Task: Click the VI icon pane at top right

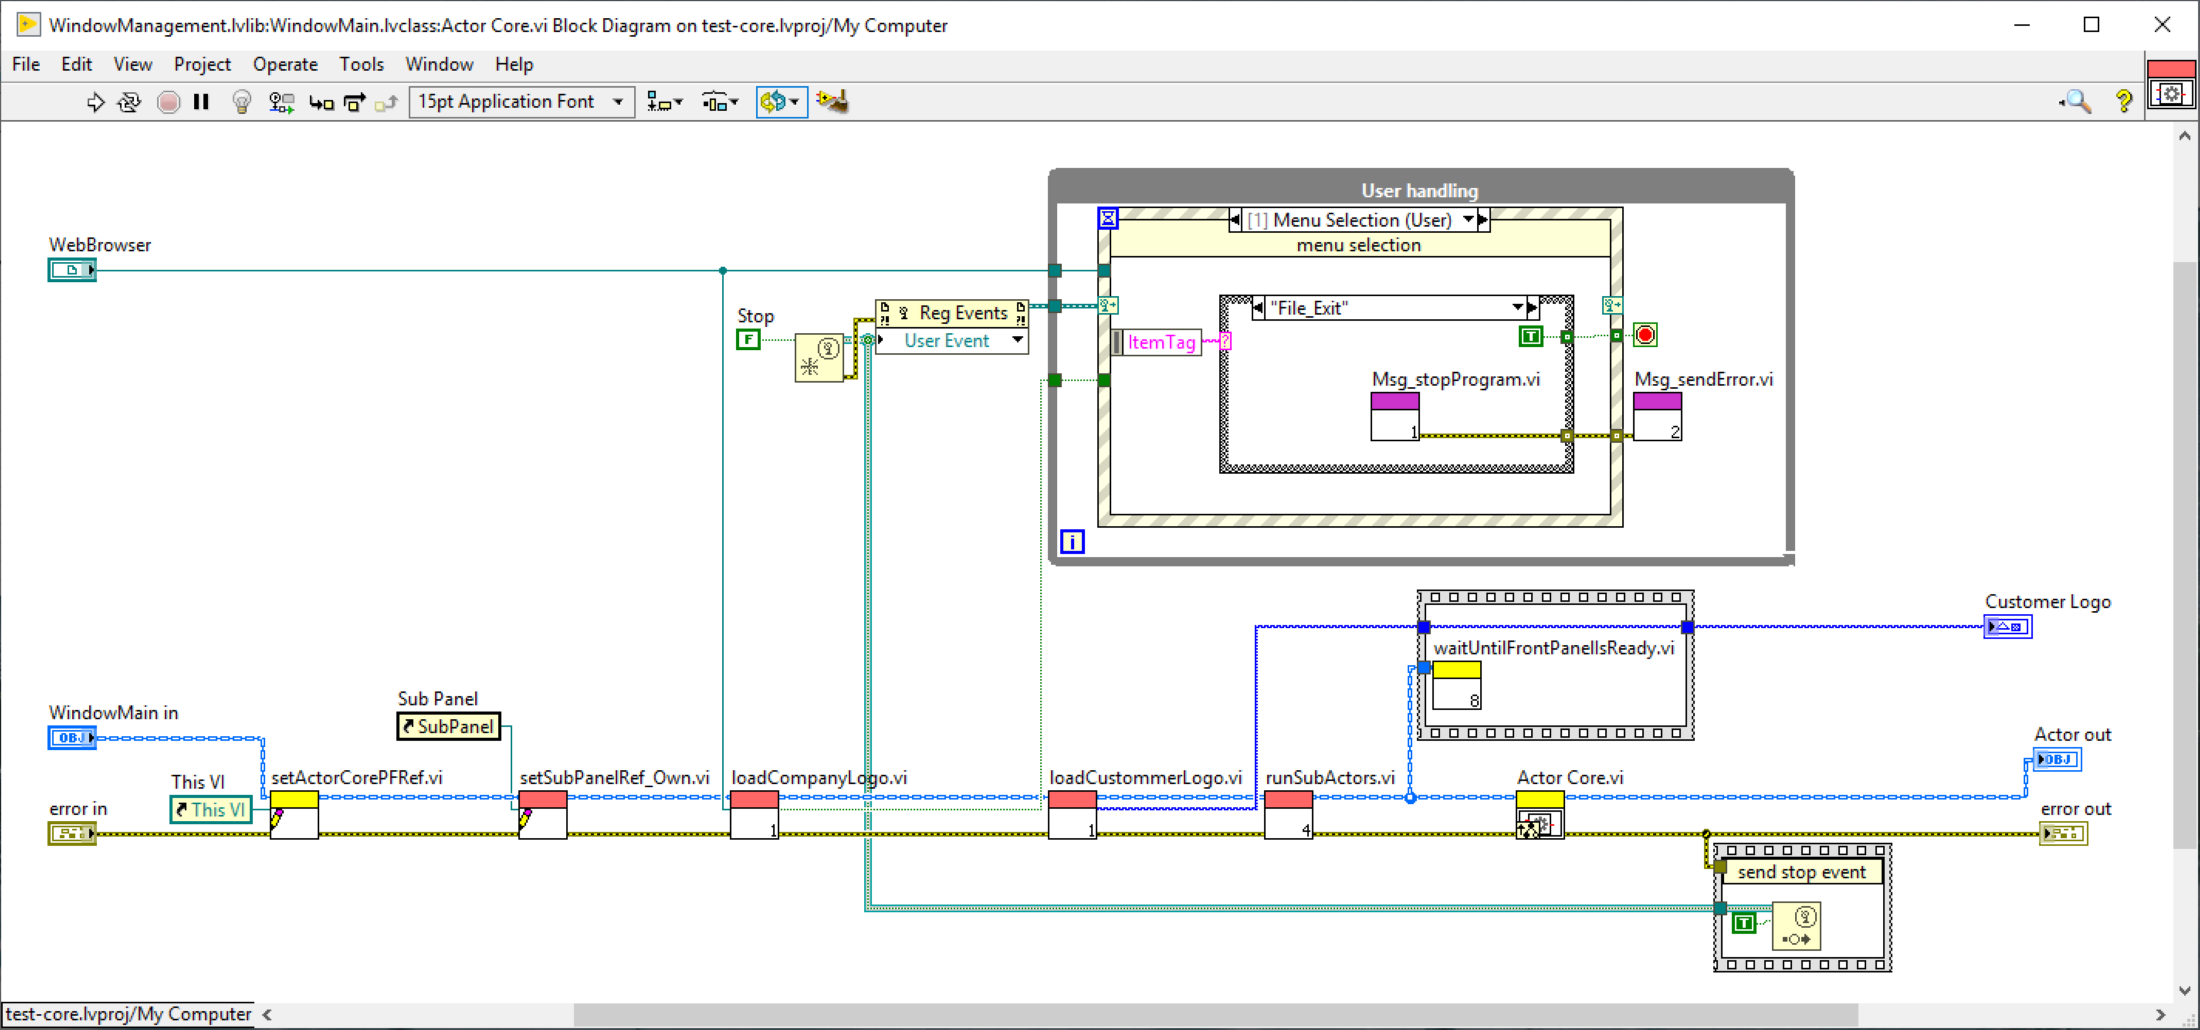Action: pyautogui.click(x=2171, y=85)
